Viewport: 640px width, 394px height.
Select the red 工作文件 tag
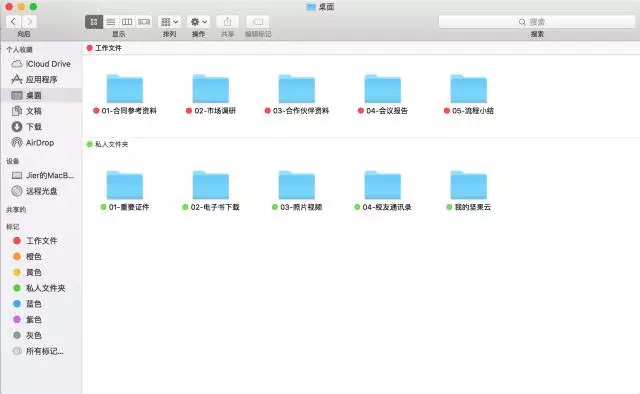point(41,241)
